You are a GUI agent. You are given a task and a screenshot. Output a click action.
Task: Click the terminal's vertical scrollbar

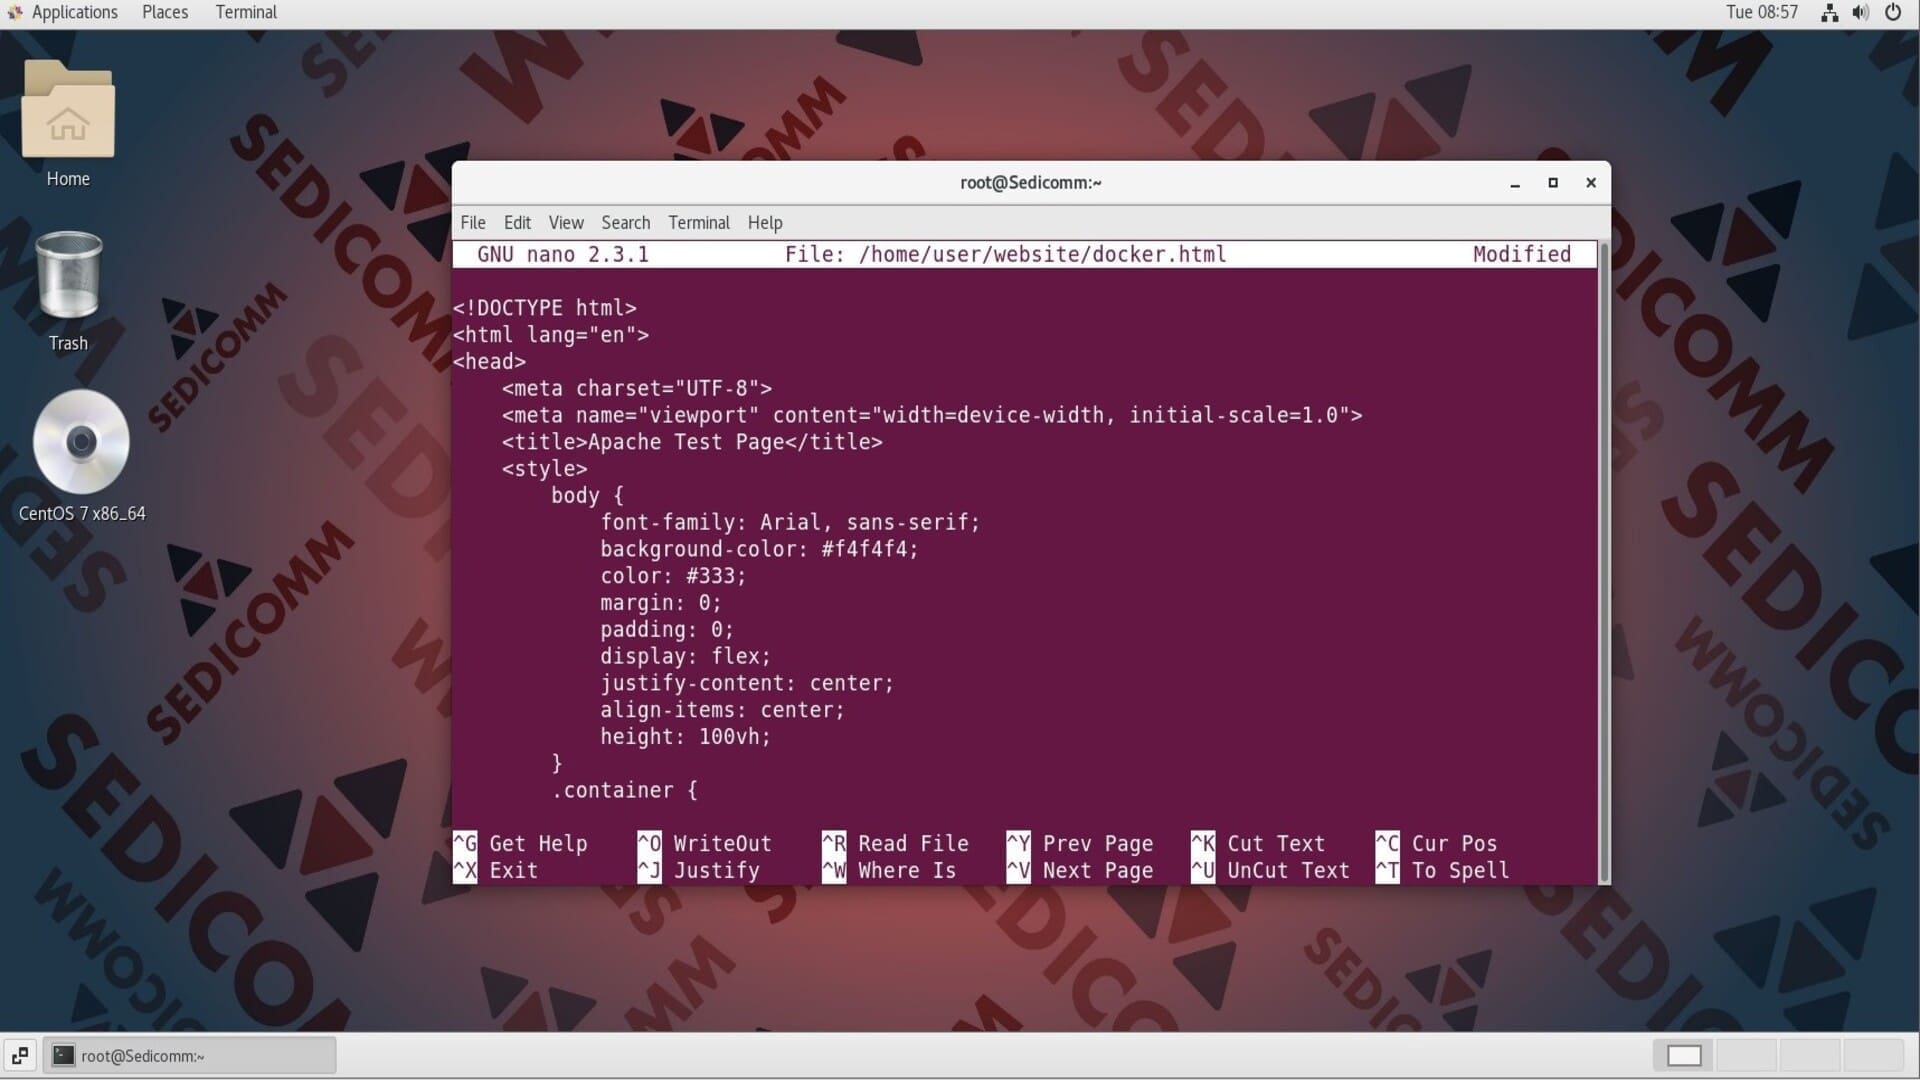[x=1604, y=560]
